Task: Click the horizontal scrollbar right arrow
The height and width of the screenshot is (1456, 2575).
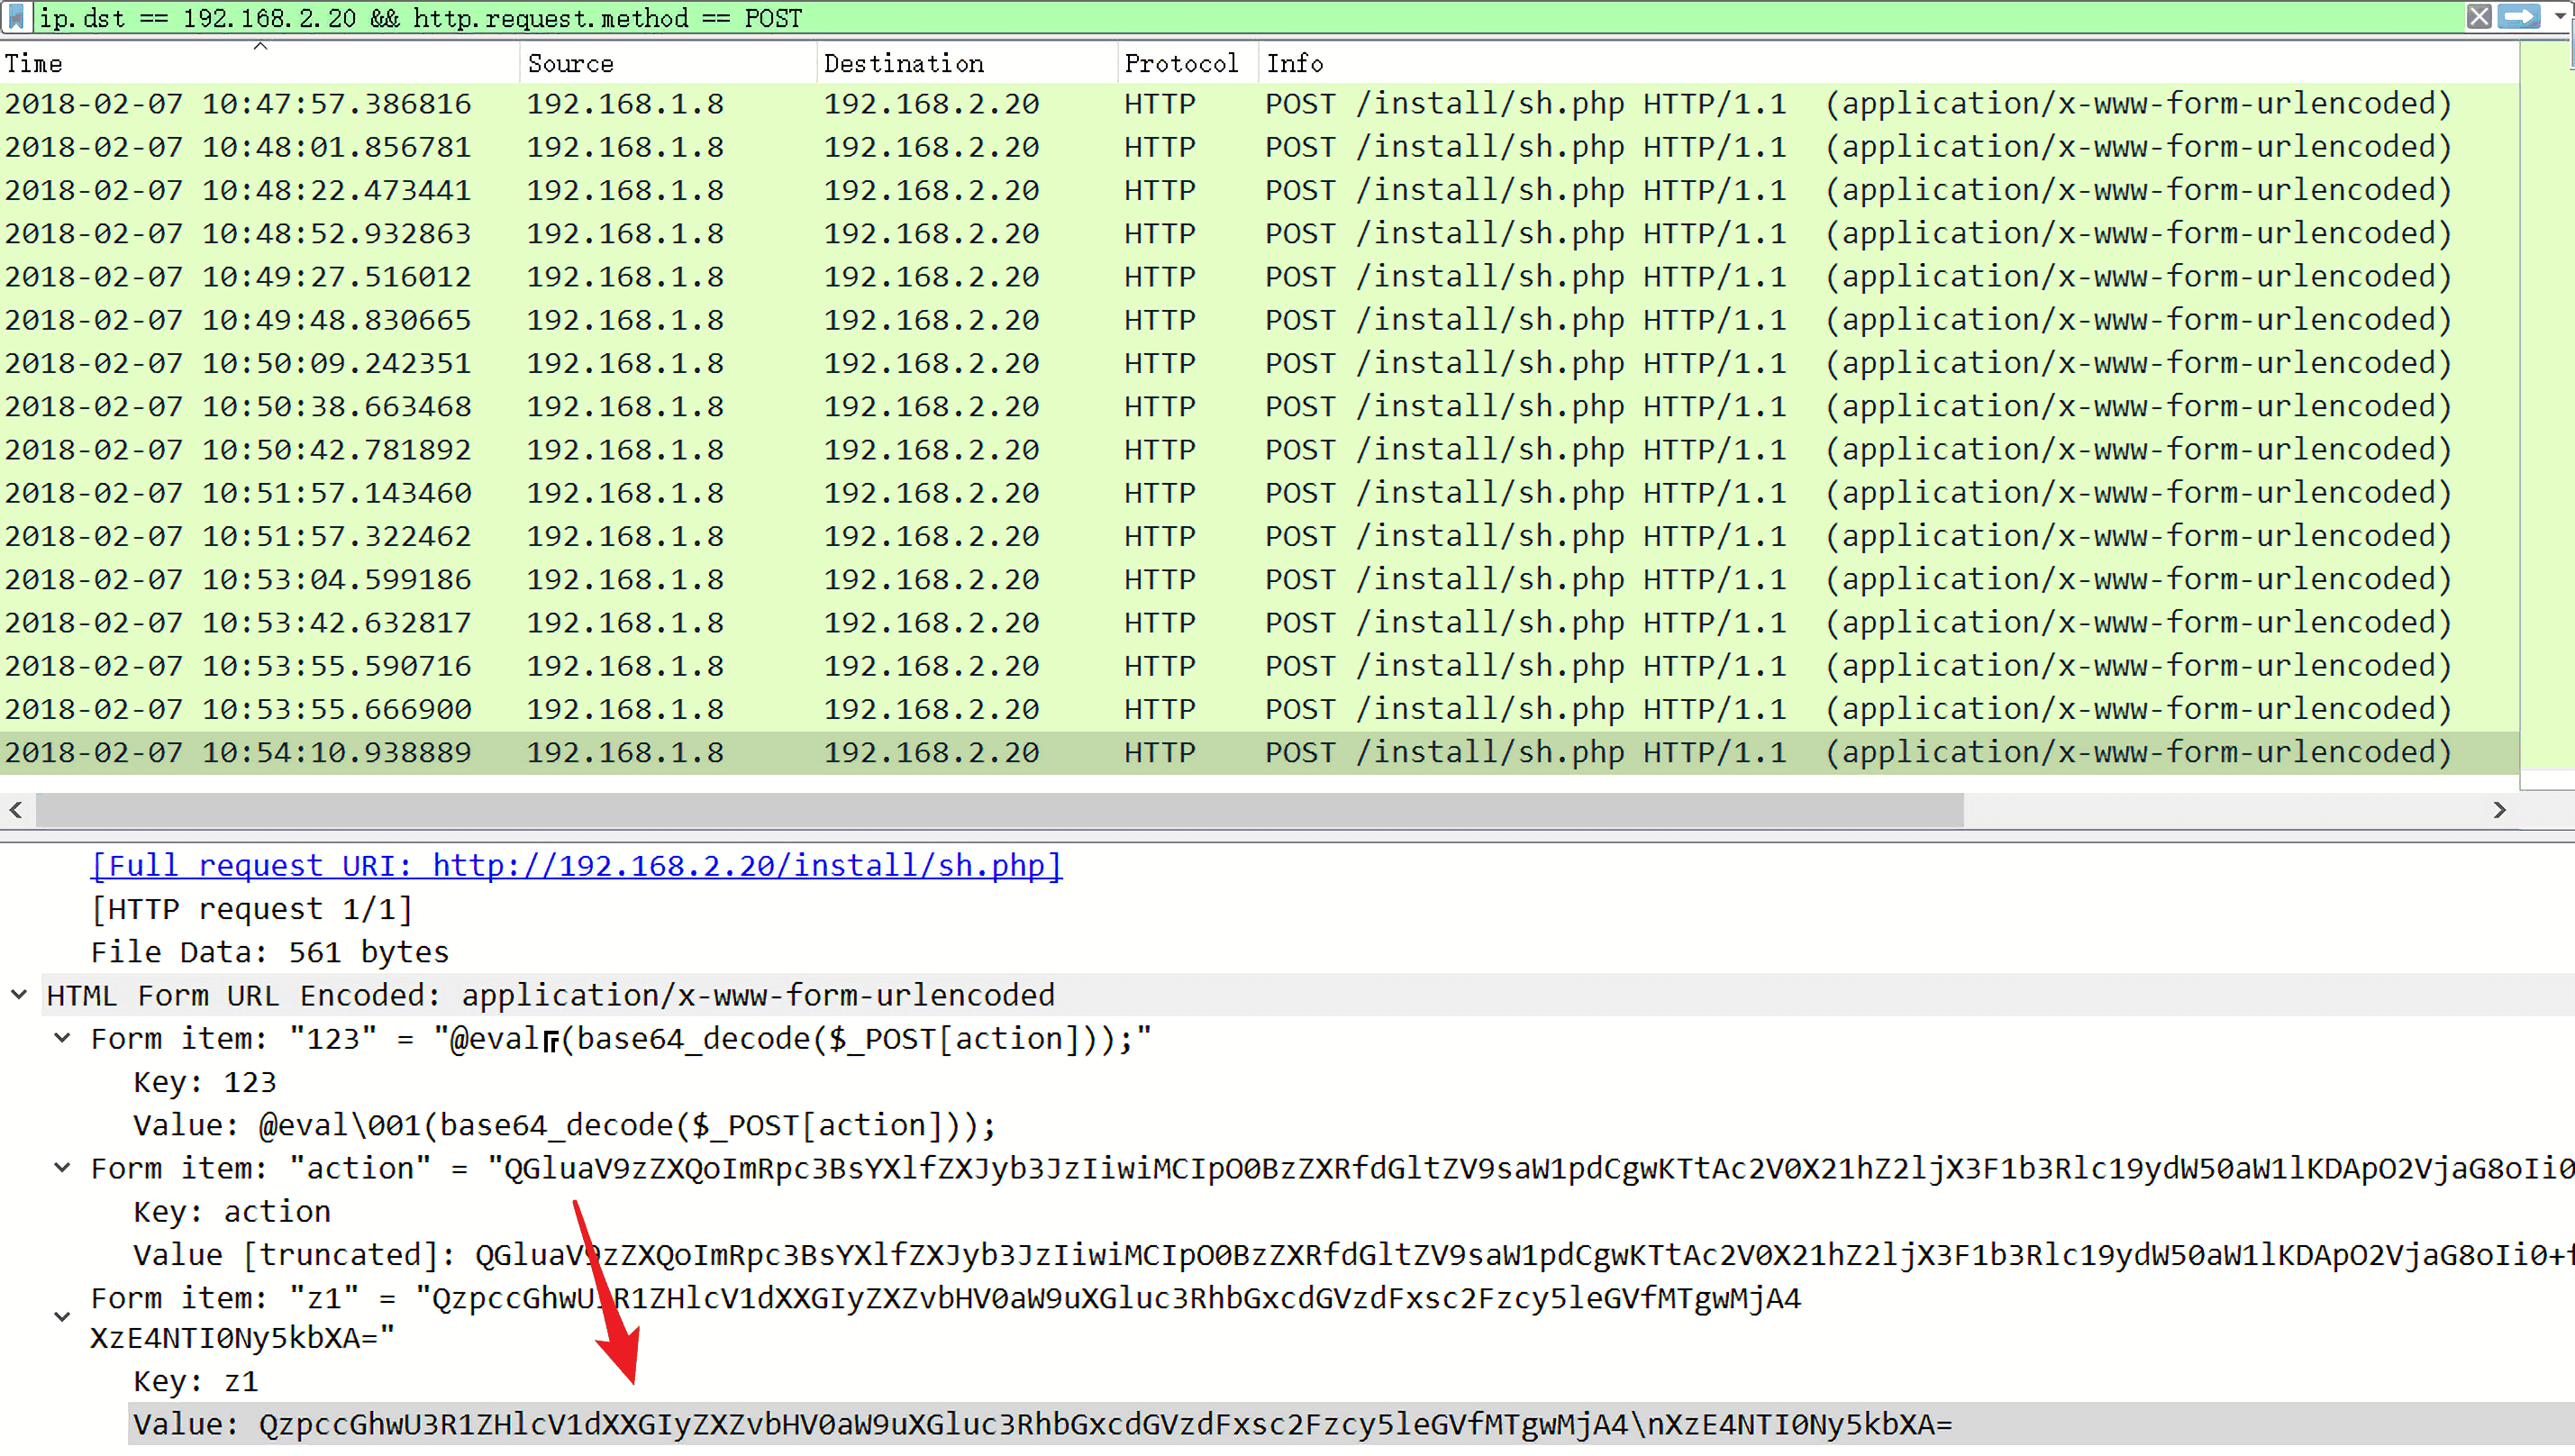Action: (x=2499, y=810)
